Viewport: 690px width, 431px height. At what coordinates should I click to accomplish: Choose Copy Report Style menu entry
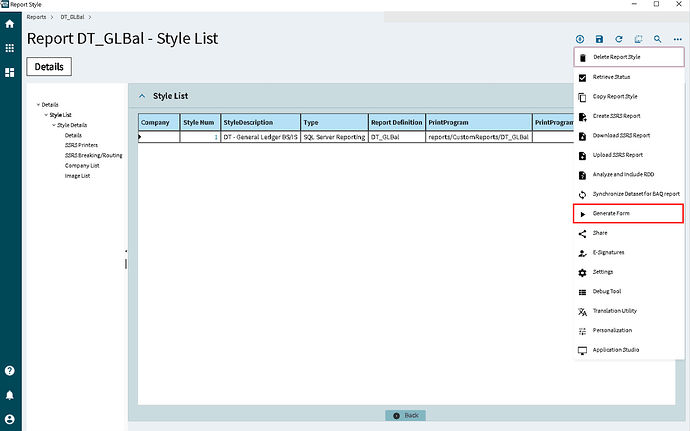(629, 96)
